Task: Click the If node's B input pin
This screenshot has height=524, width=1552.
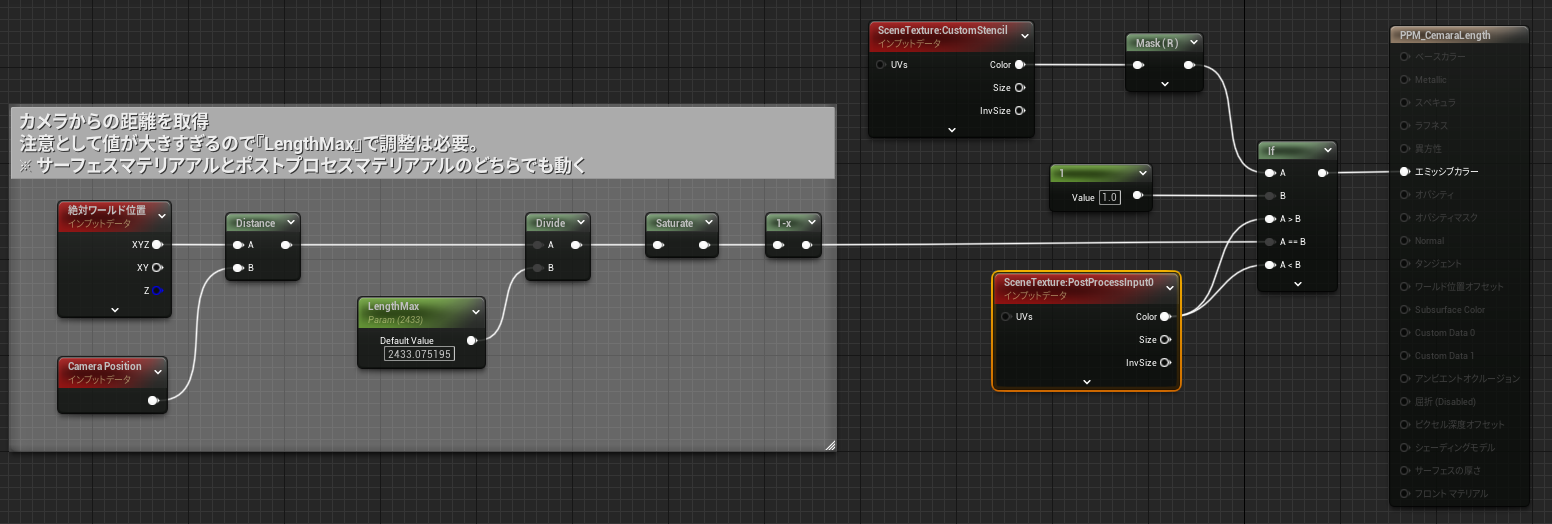Action: (x=1271, y=195)
